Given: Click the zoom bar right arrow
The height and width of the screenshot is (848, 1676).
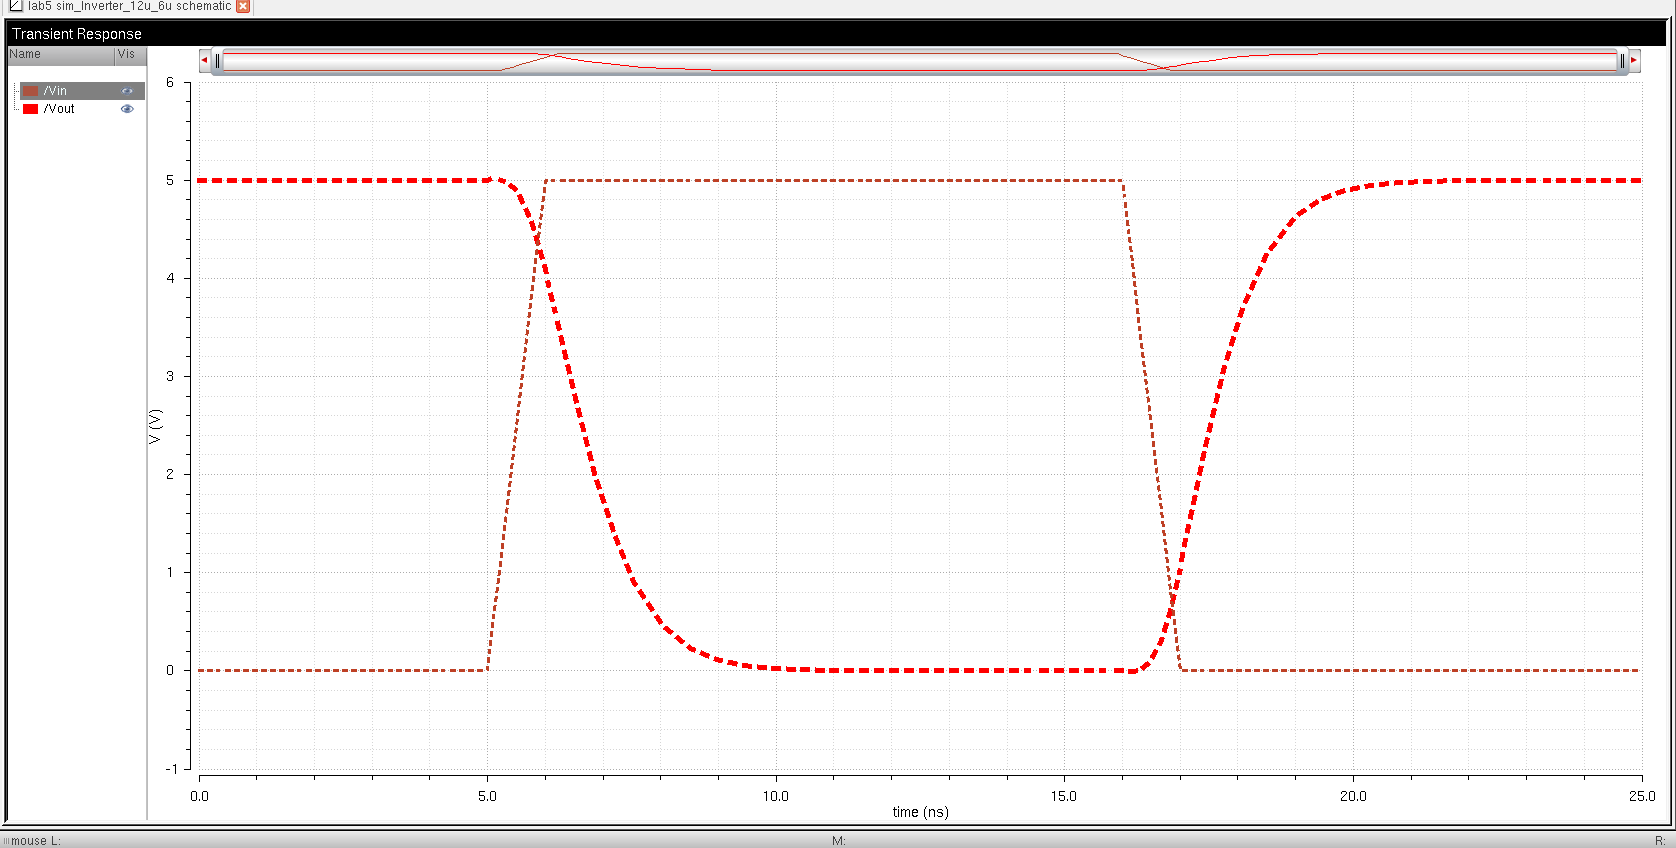Looking at the screenshot, I should (x=1634, y=60).
